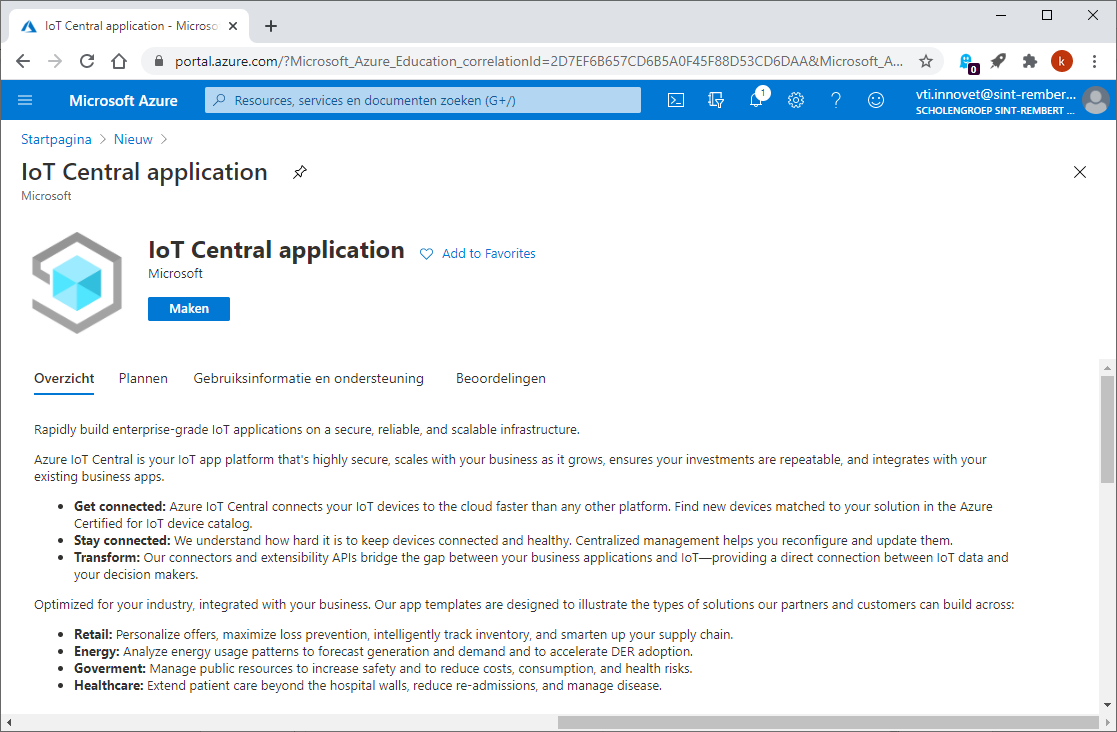Go forward in the browser
Viewport: 1117px width, 732px height.
pos(55,61)
